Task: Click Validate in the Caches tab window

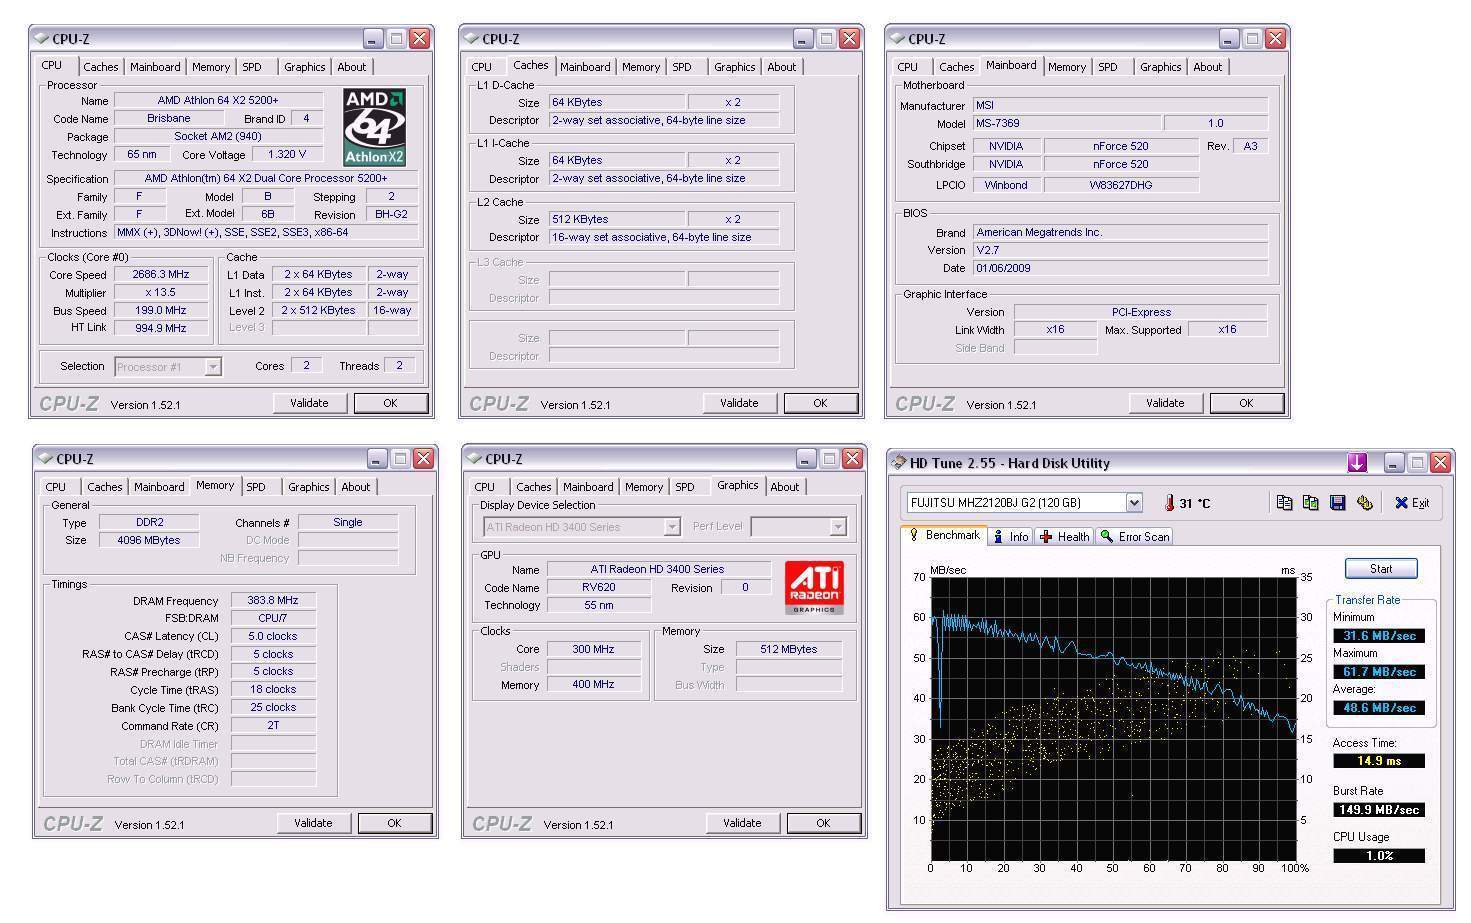Action: tap(739, 403)
